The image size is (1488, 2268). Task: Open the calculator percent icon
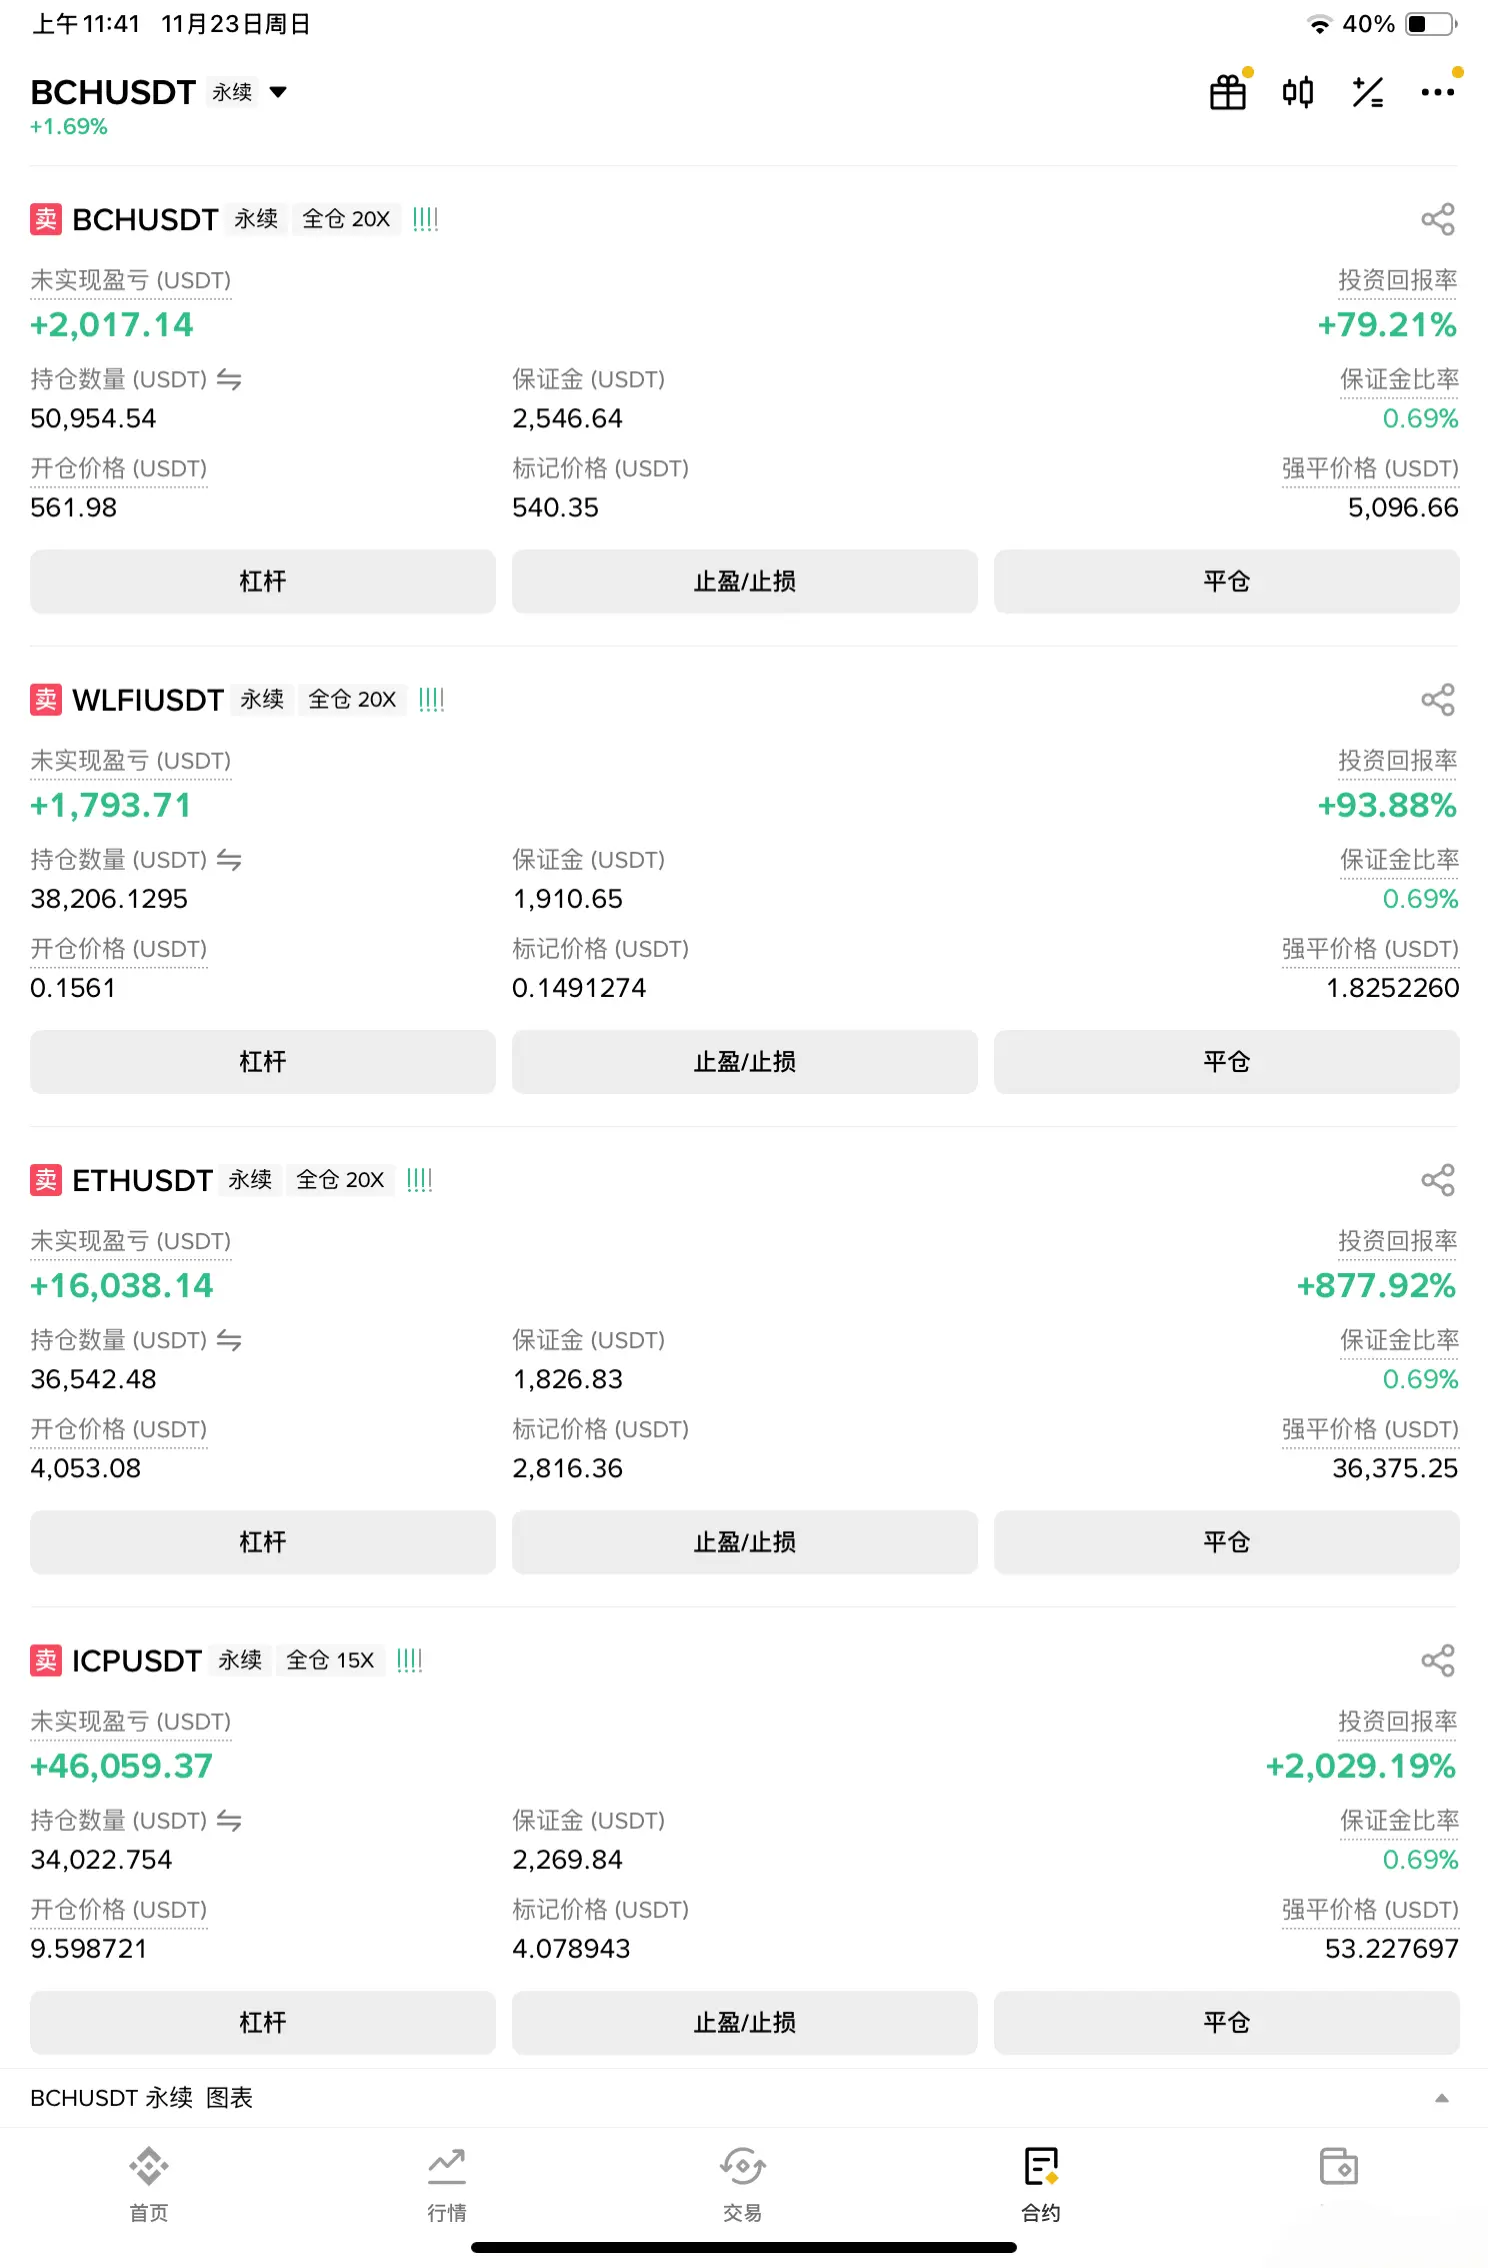(x=1368, y=92)
